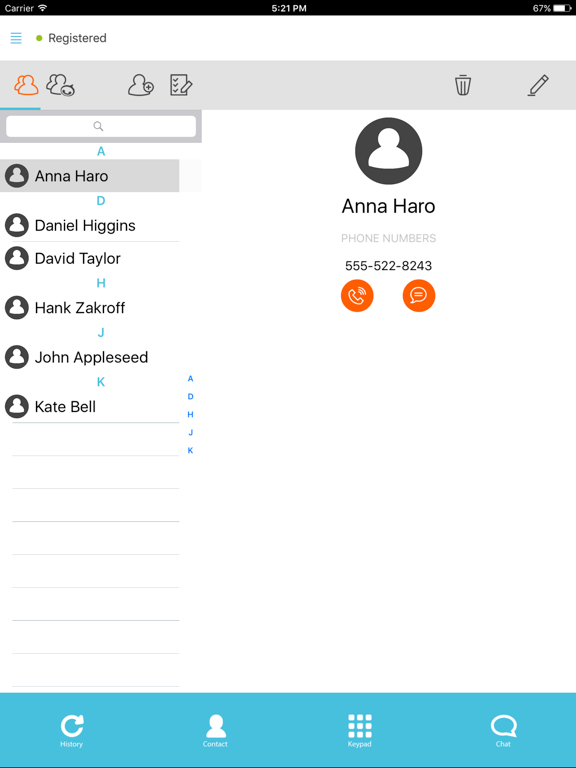Edit contact with pencil icon
The width and height of the screenshot is (576, 768).
point(538,85)
